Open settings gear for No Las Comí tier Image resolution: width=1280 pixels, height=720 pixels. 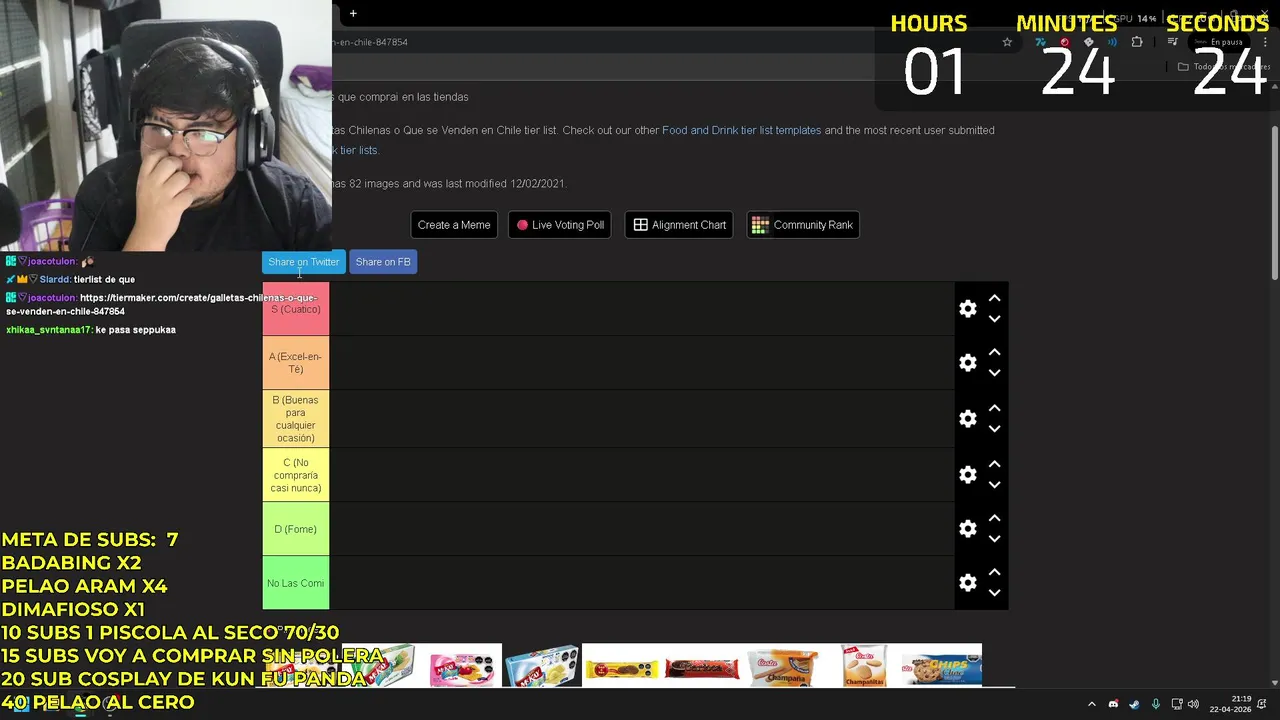coord(967,583)
